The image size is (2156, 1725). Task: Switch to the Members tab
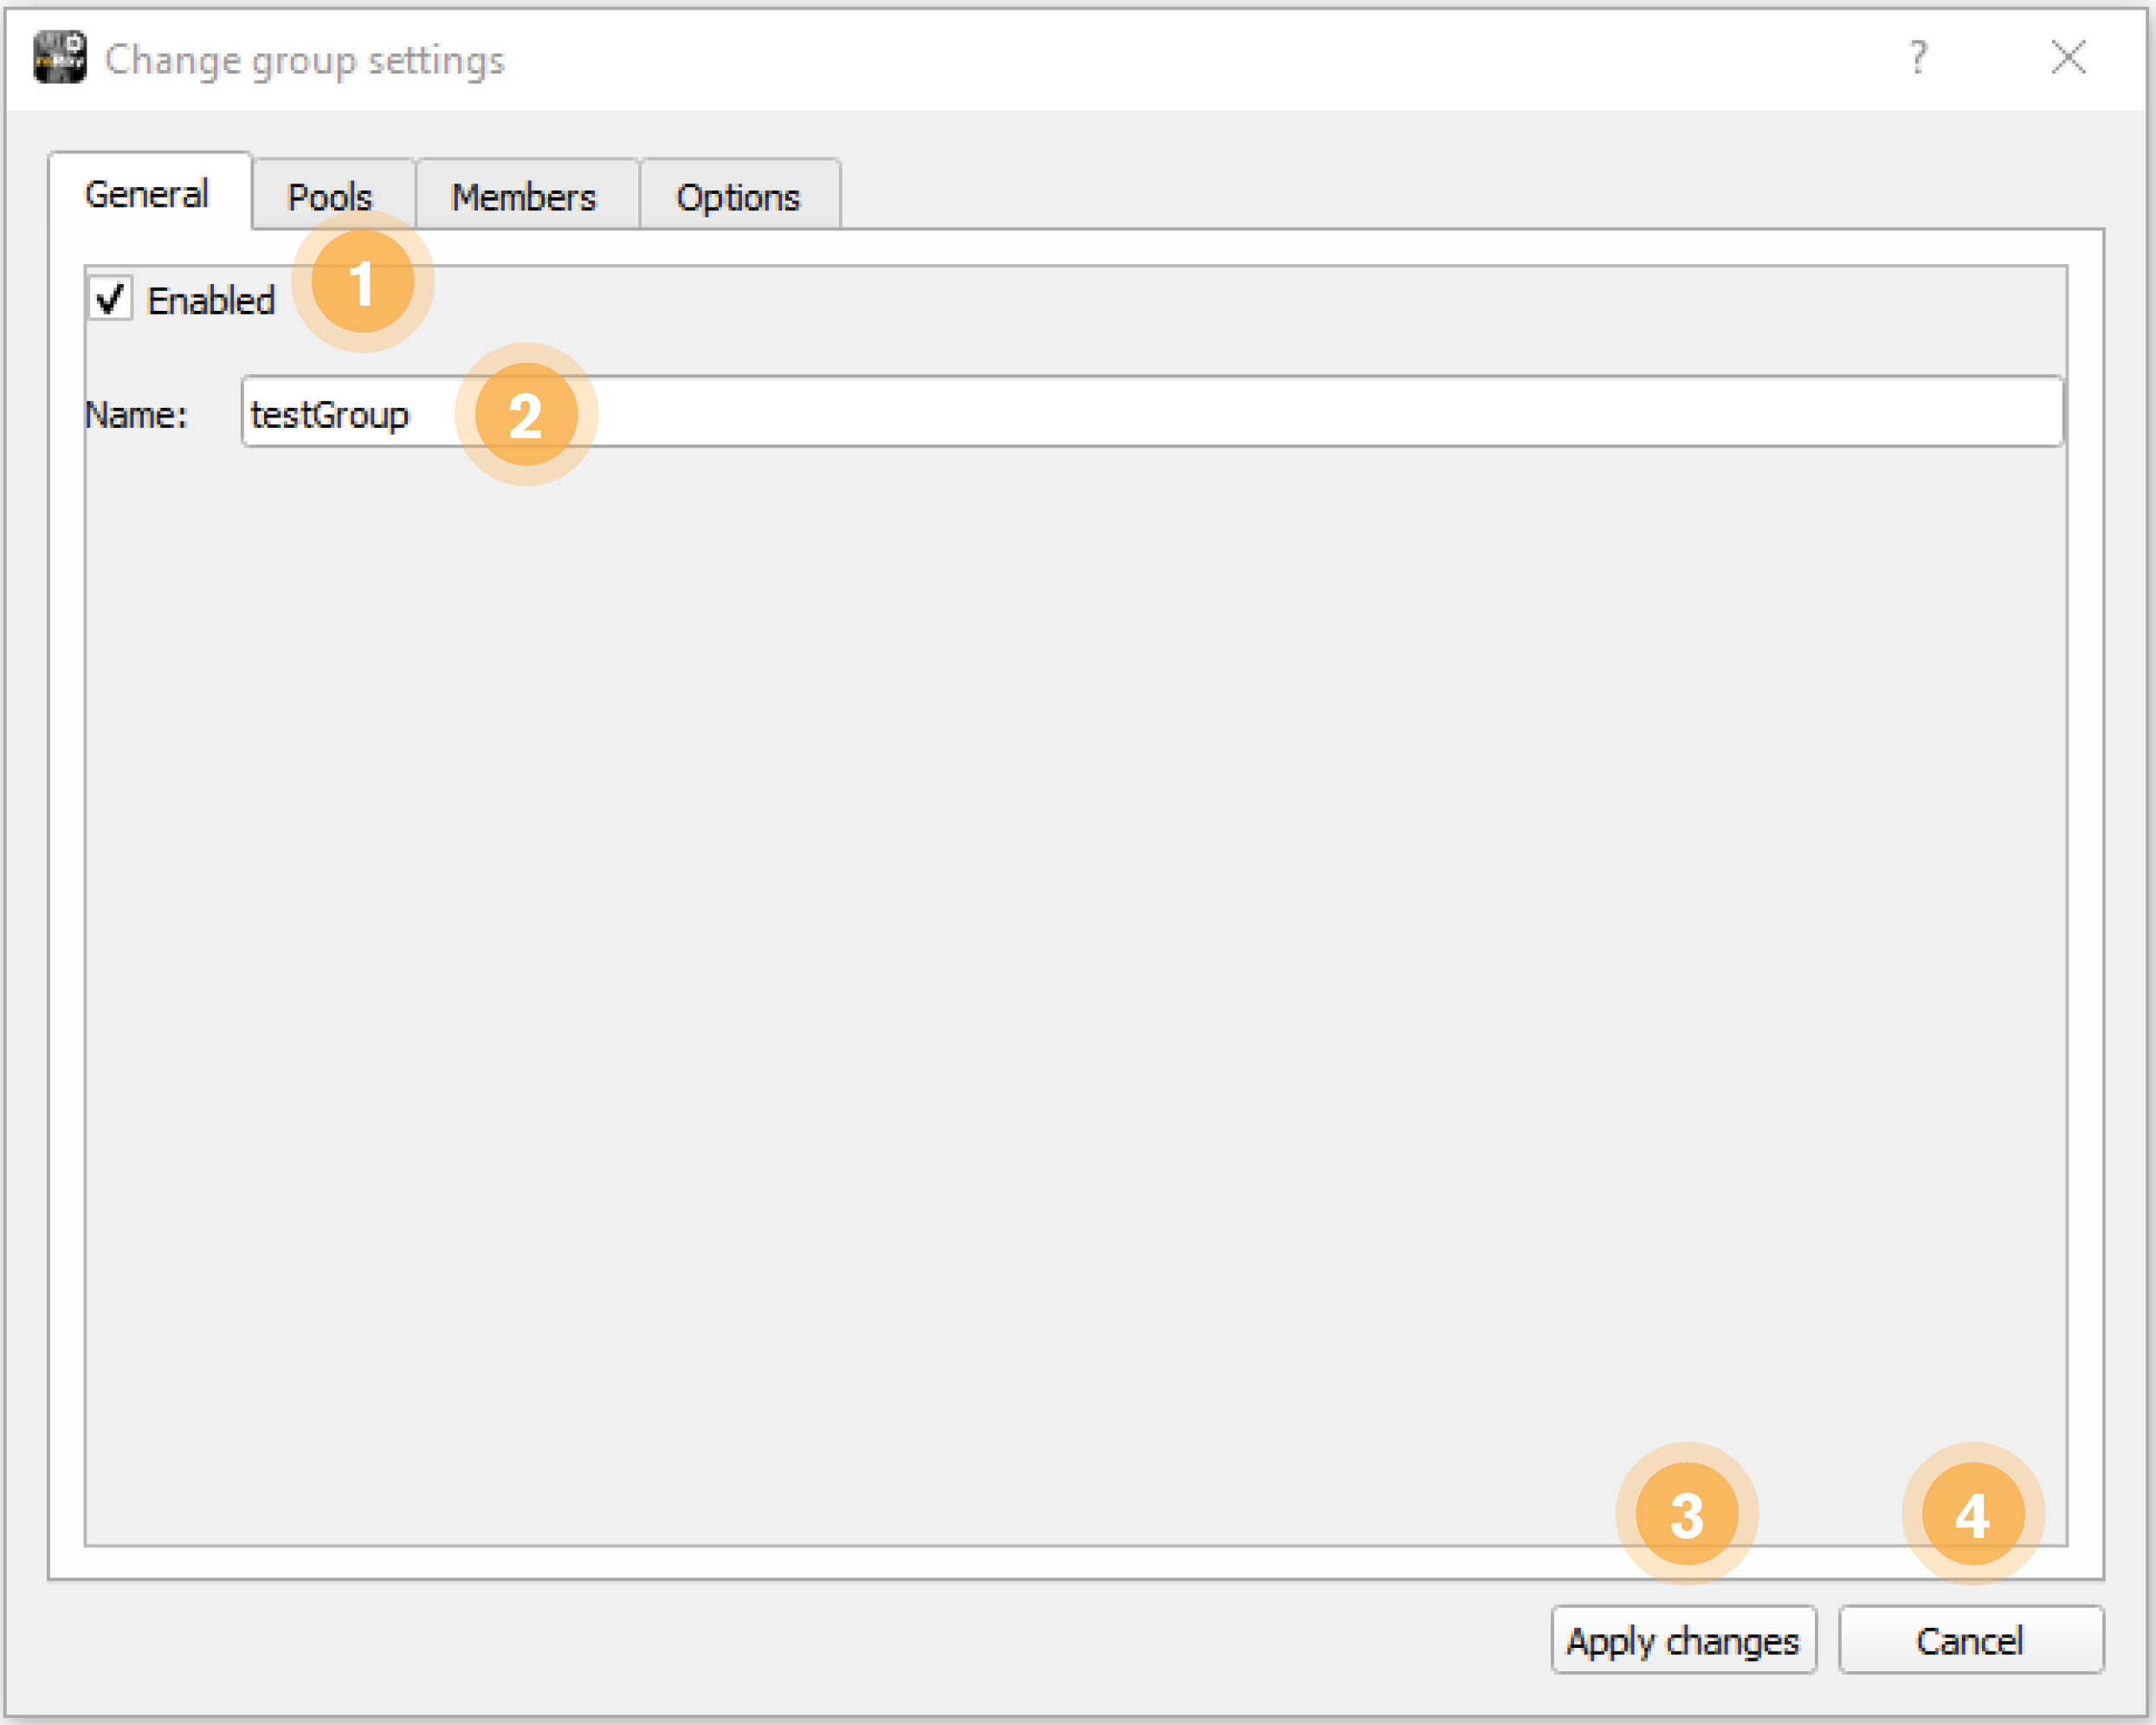click(523, 197)
